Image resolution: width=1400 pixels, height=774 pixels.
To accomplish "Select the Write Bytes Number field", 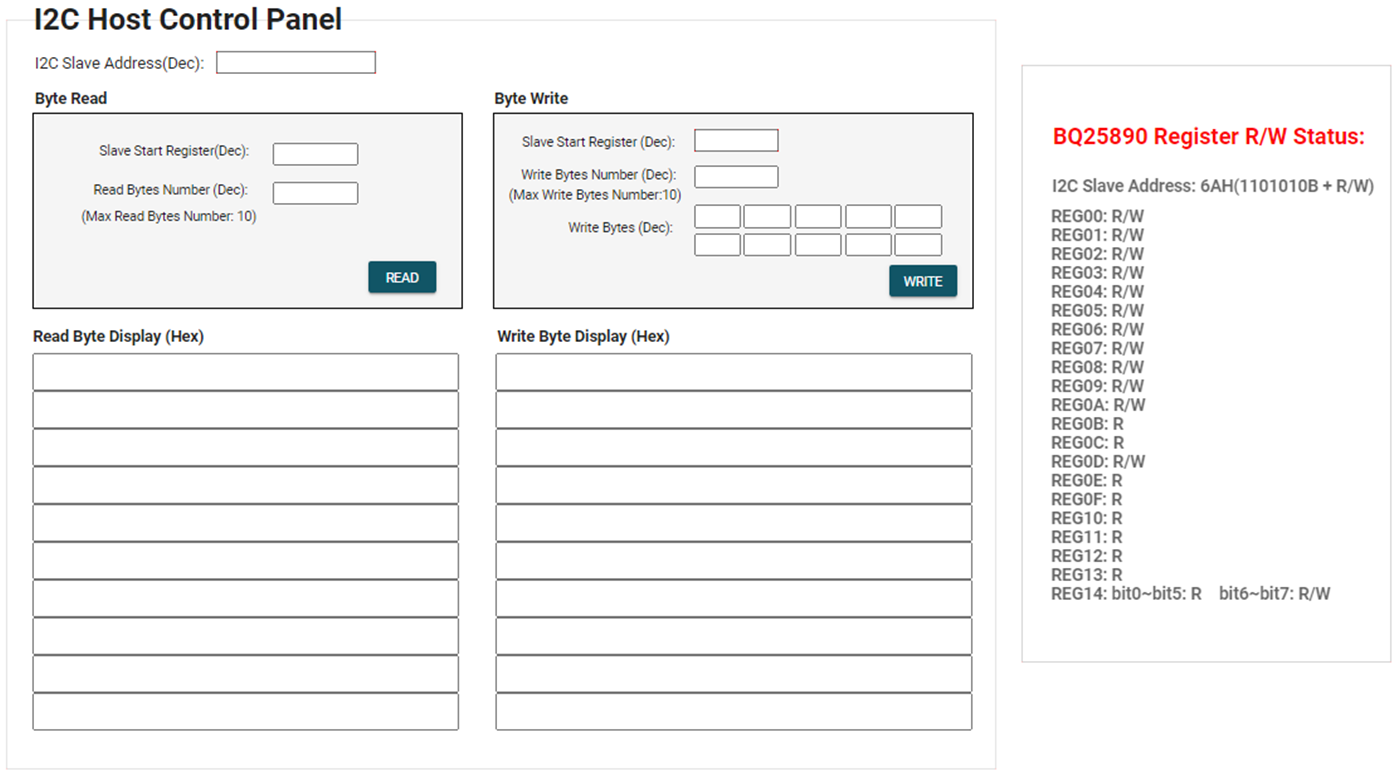I will [736, 177].
